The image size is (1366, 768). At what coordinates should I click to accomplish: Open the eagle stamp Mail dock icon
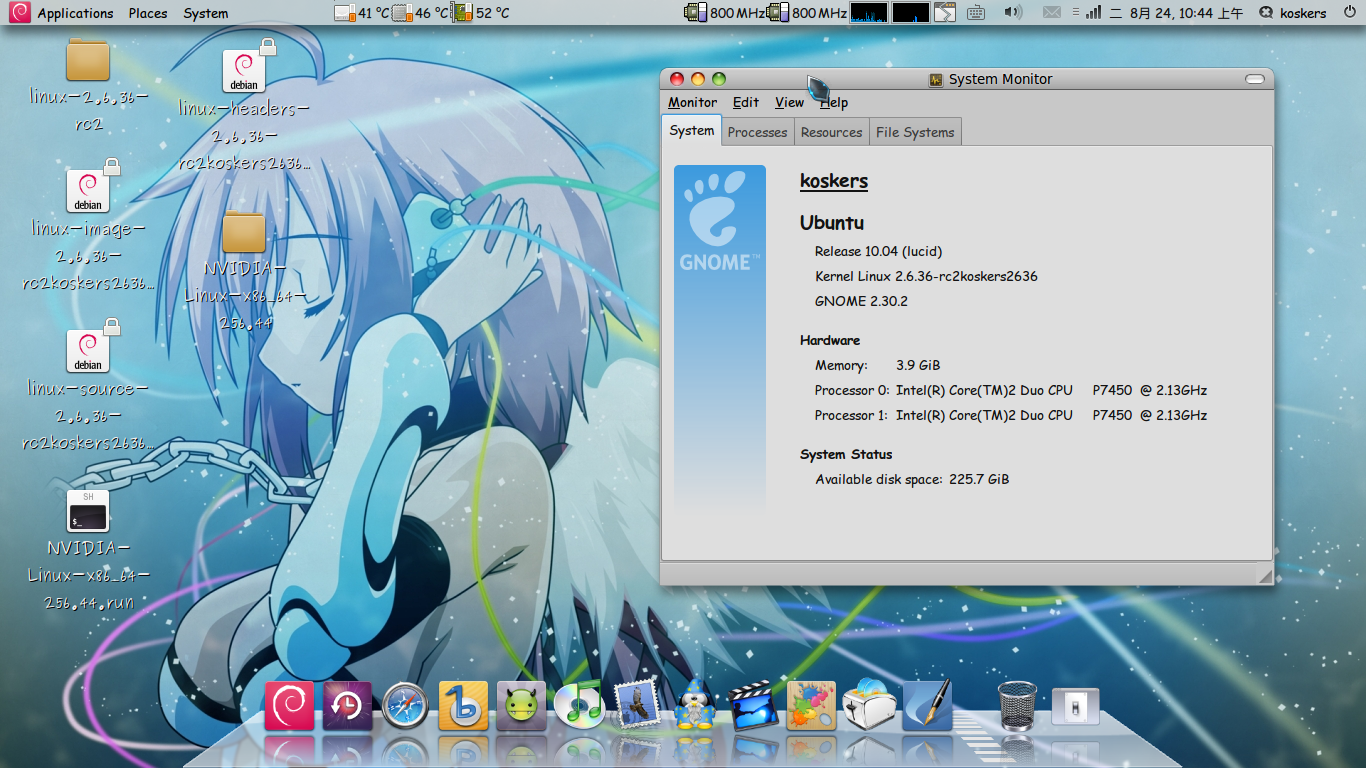pos(637,706)
